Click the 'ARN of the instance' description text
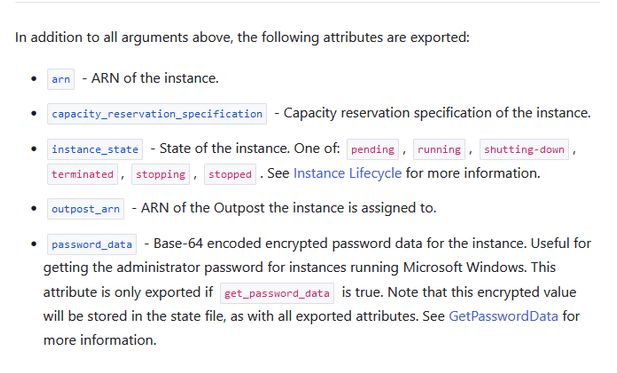The height and width of the screenshot is (373, 617). tap(155, 78)
